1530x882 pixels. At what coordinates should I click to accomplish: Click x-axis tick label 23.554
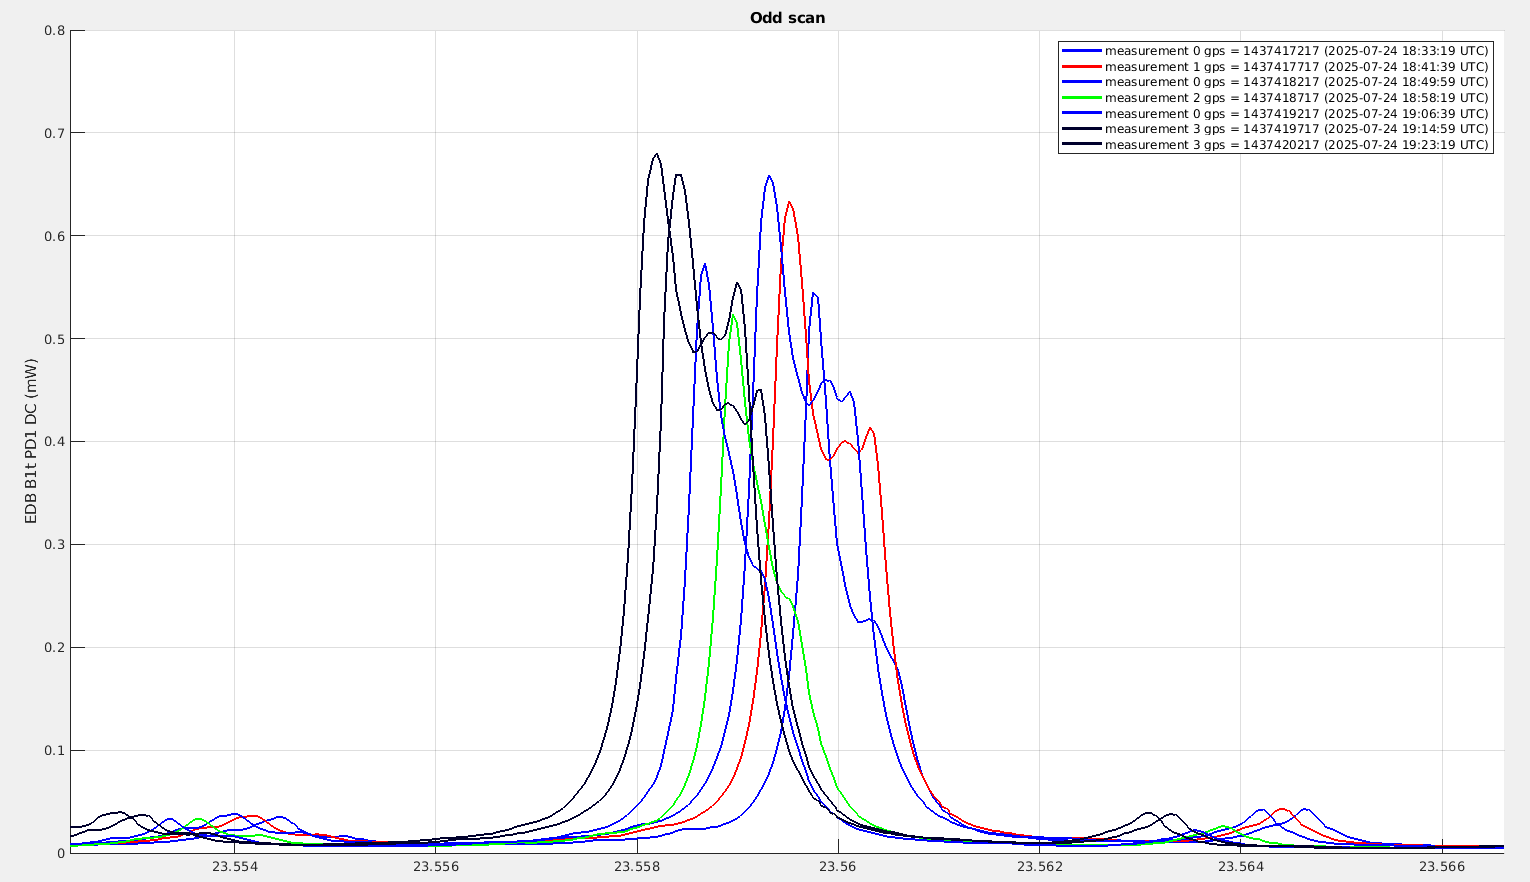[x=234, y=867]
